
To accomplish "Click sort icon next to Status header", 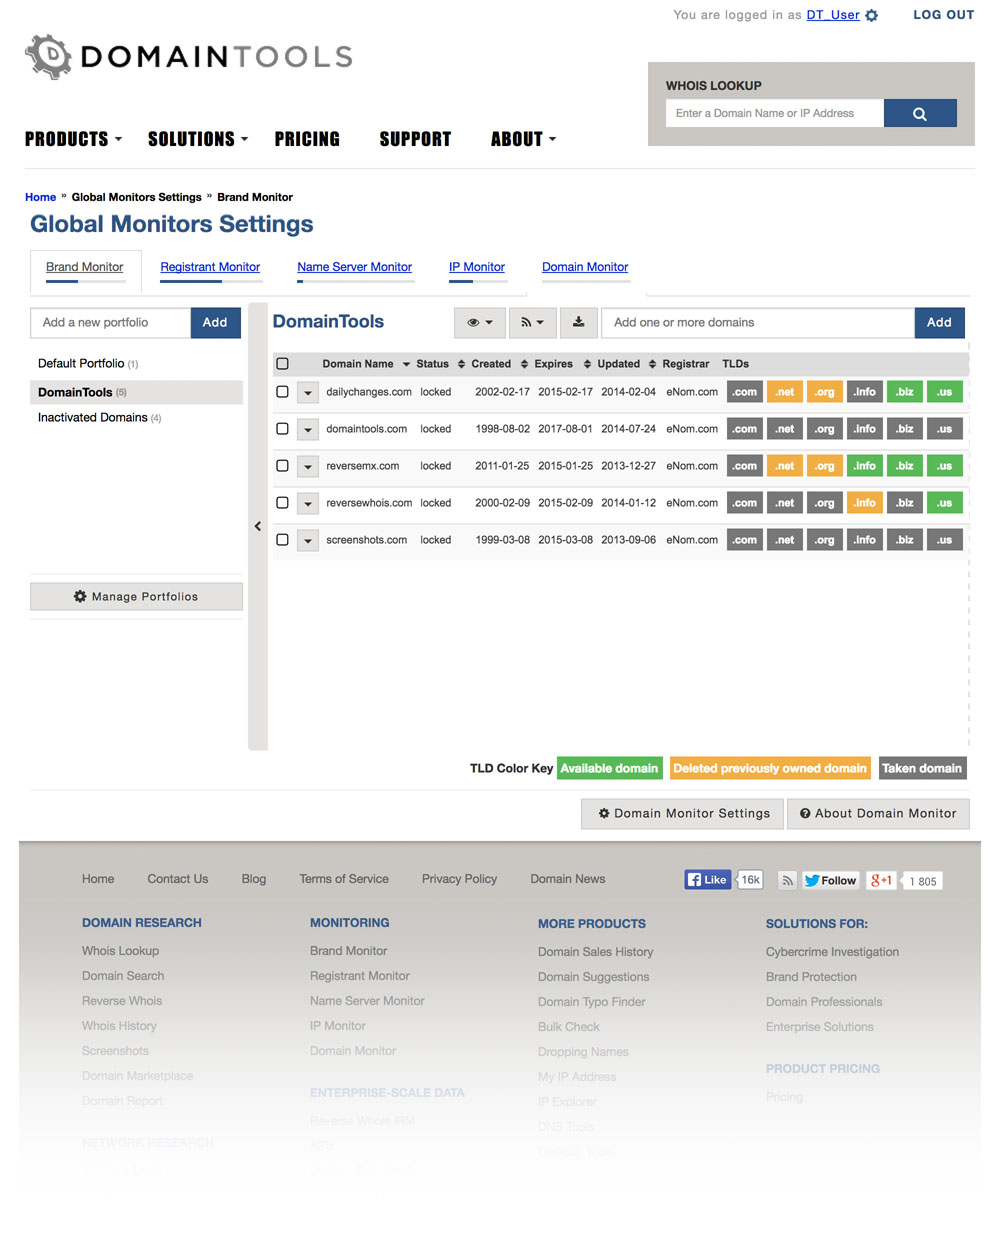I will [x=461, y=364].
